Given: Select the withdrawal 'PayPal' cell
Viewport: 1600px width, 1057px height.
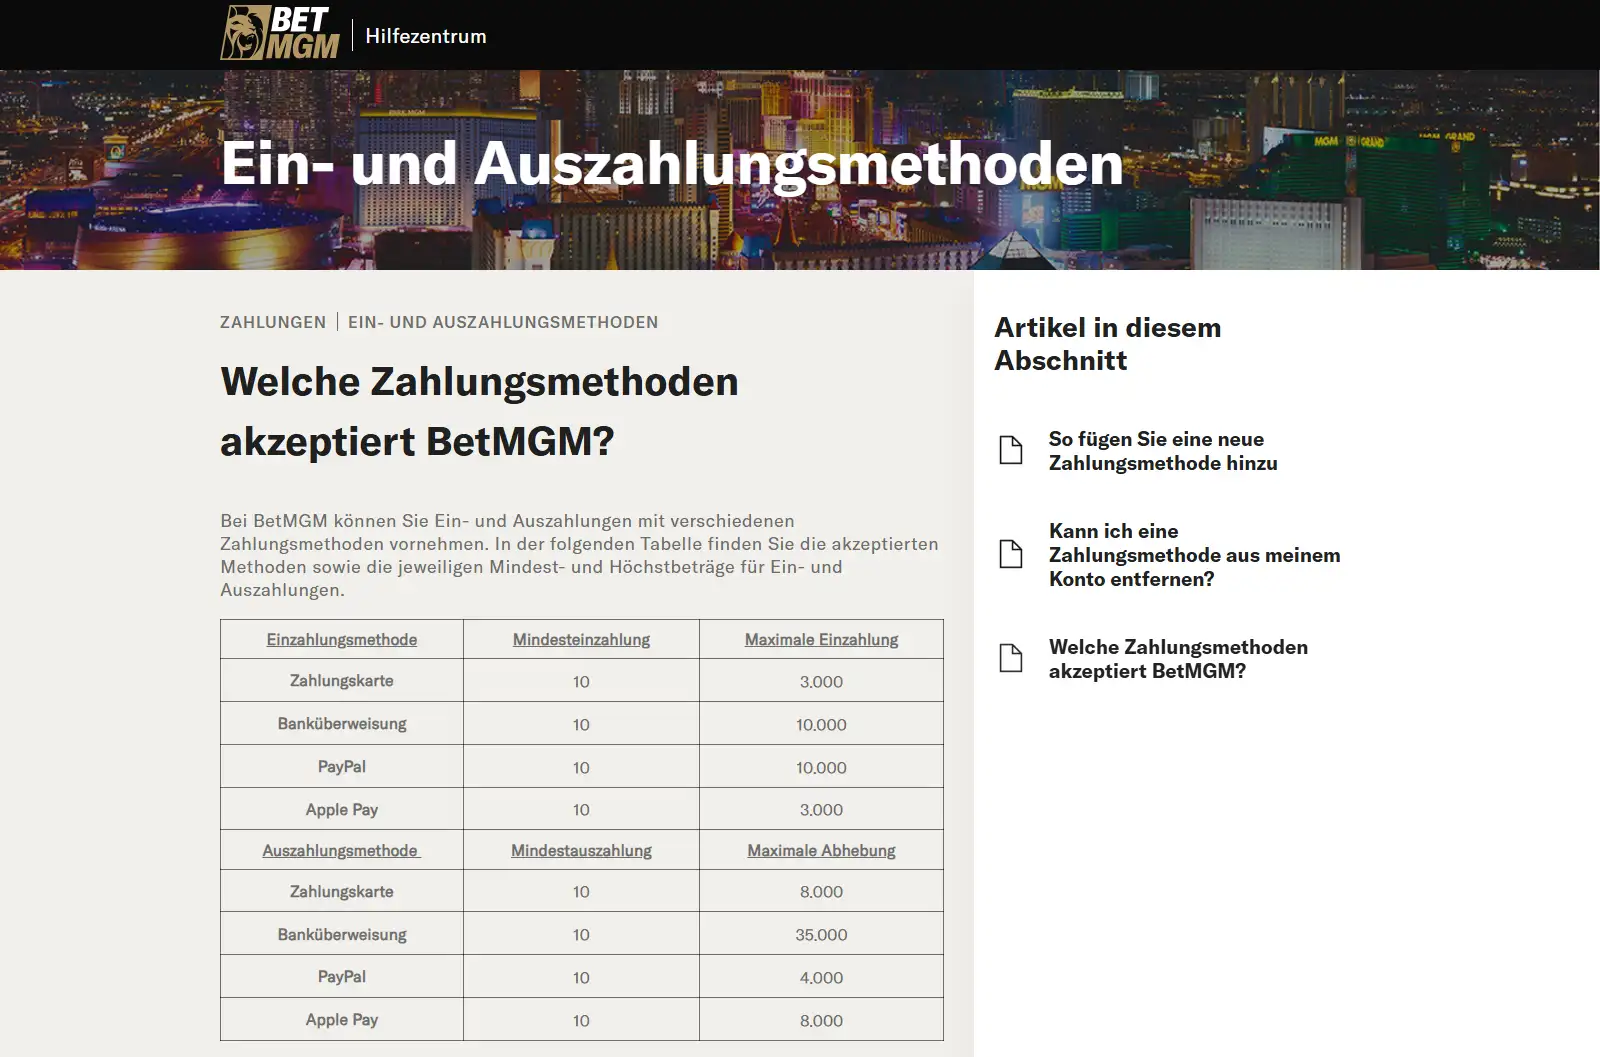Looking at the screenshot, I should [x=342, y=977].
